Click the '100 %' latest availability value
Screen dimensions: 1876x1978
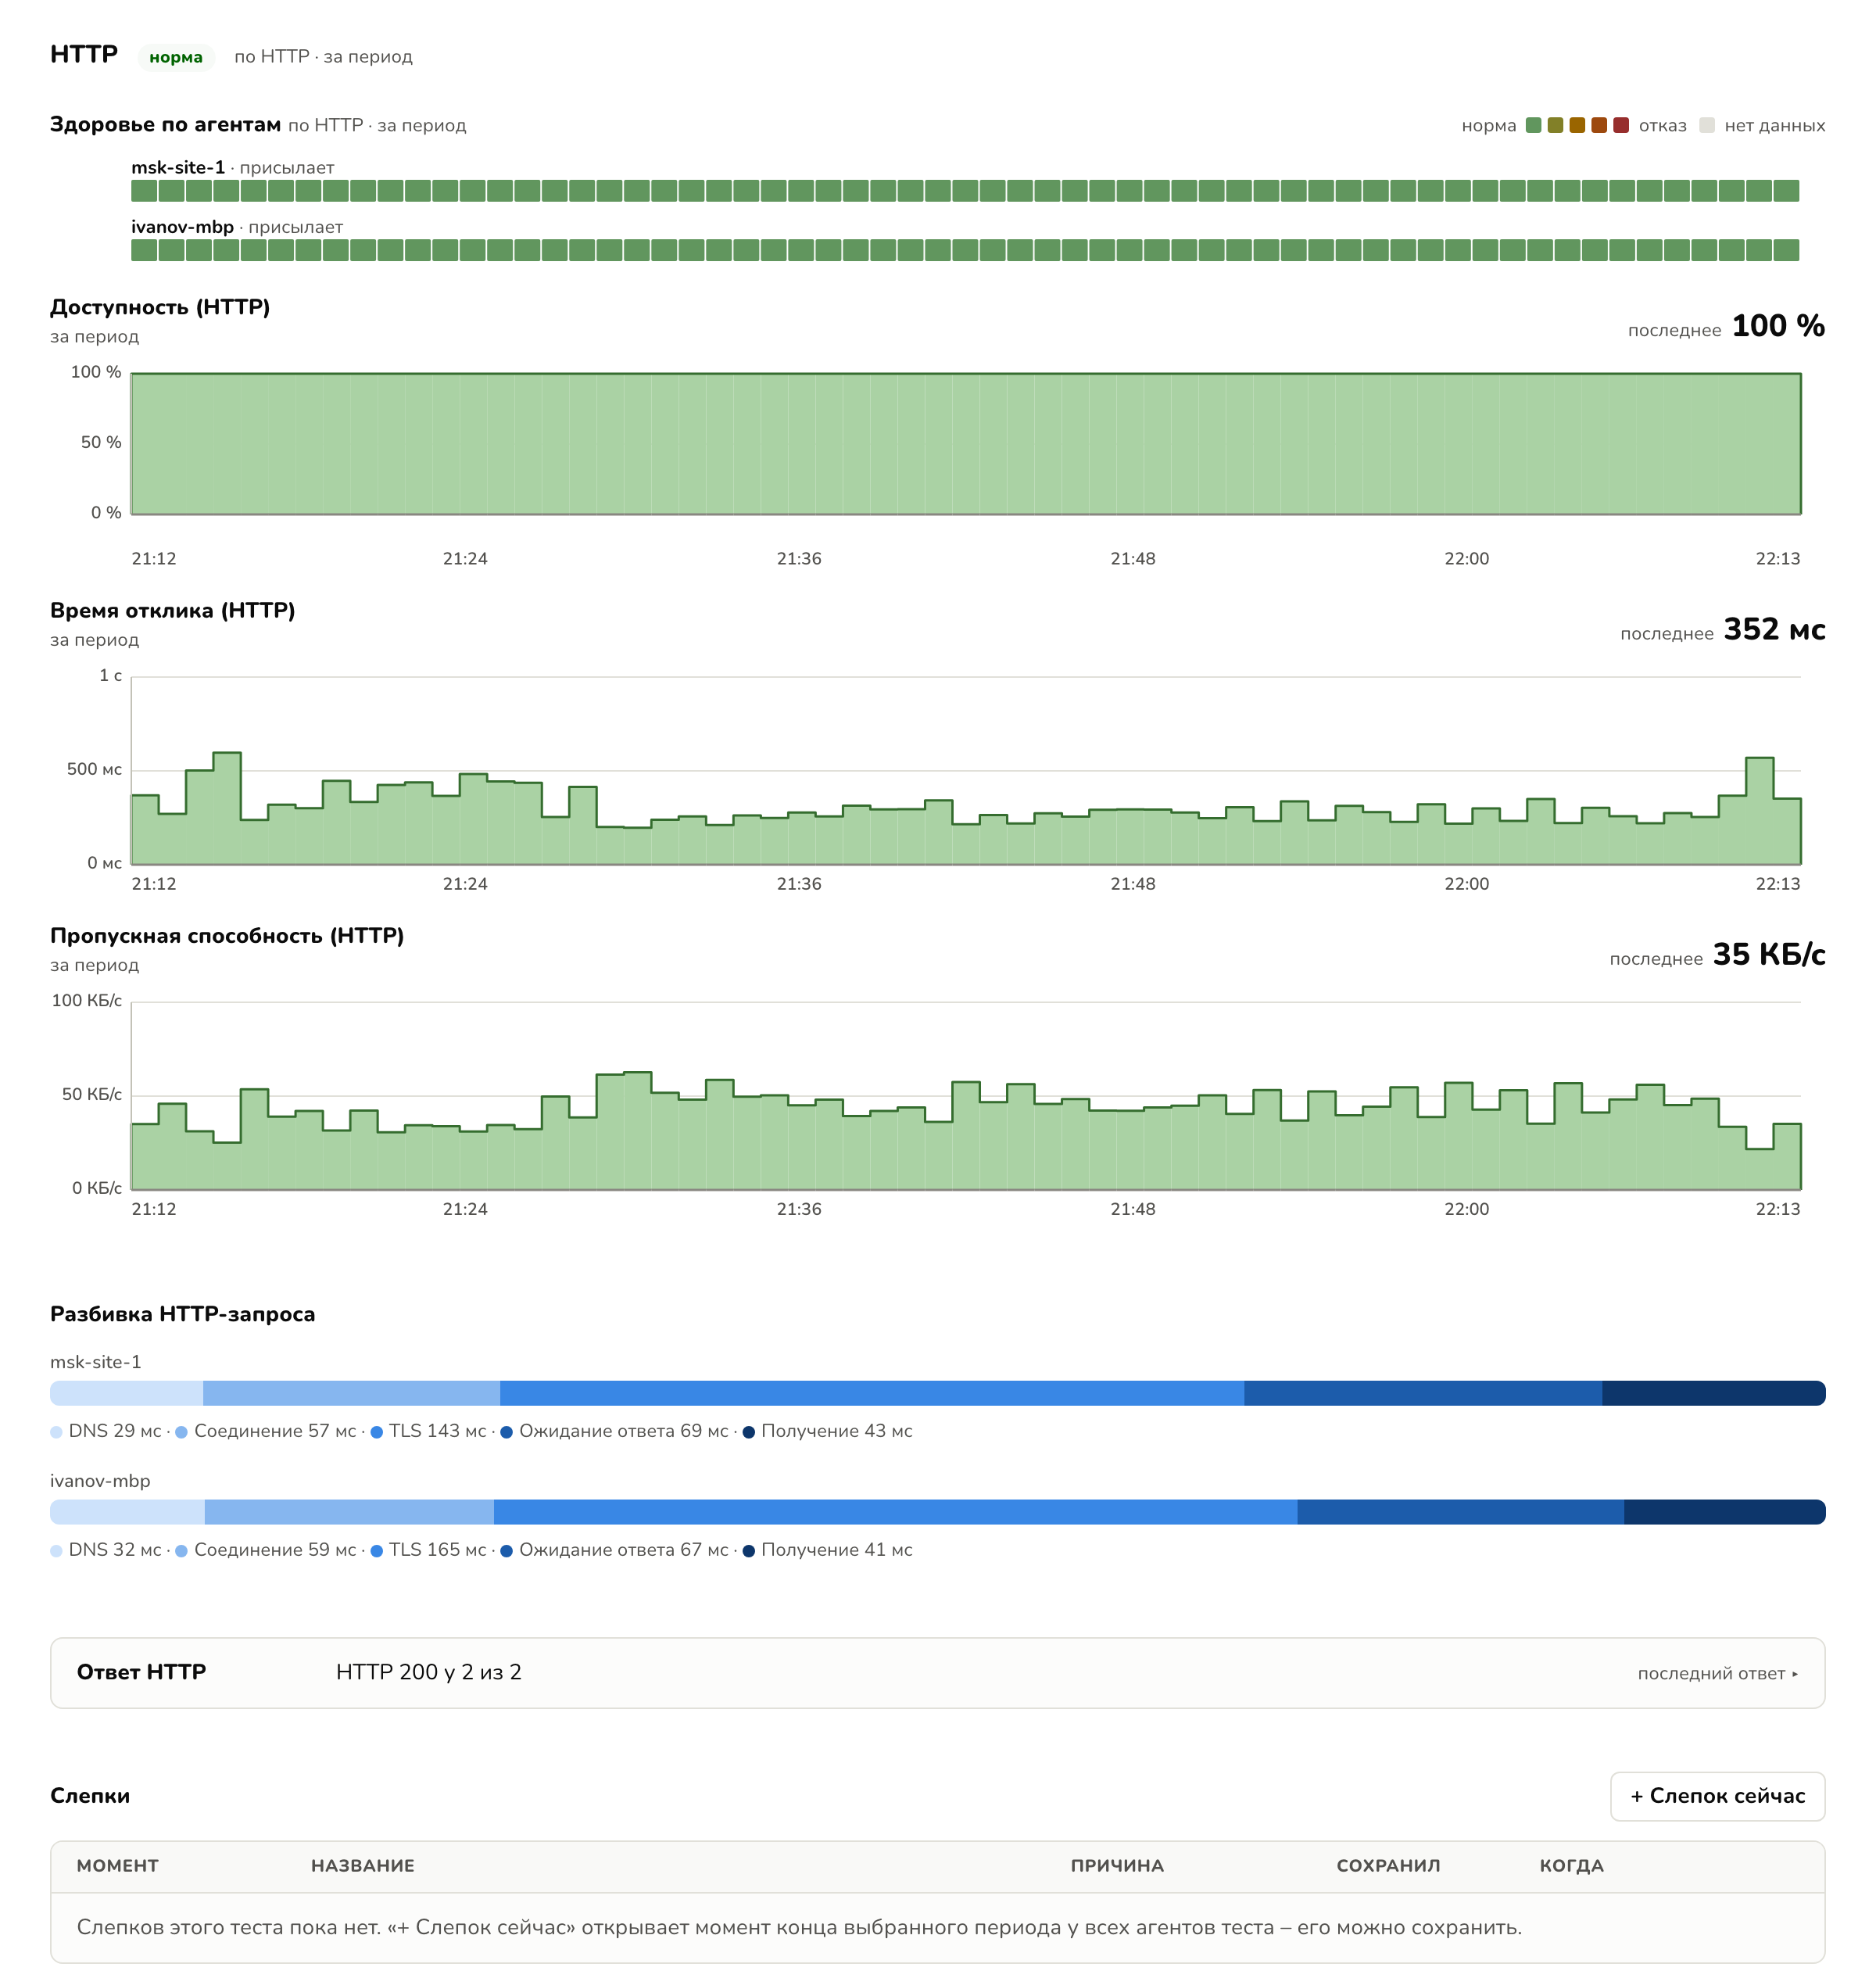(1778, 326)
